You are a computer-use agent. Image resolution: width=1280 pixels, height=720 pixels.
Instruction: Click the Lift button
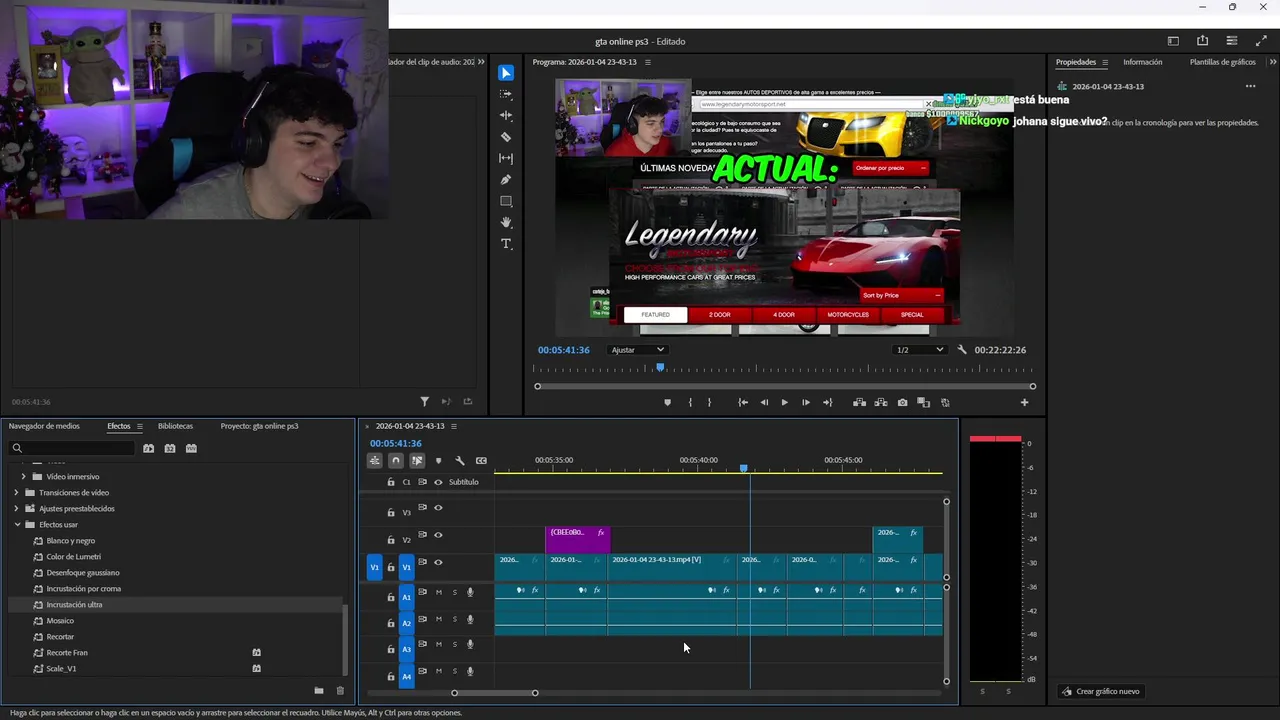click(859, 403)
